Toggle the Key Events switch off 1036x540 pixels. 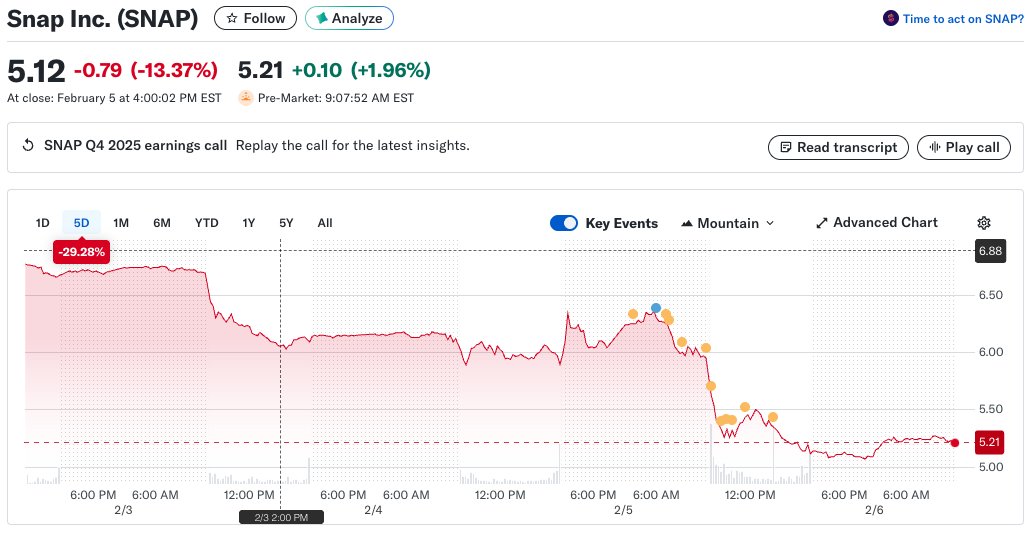coord(564,223)
